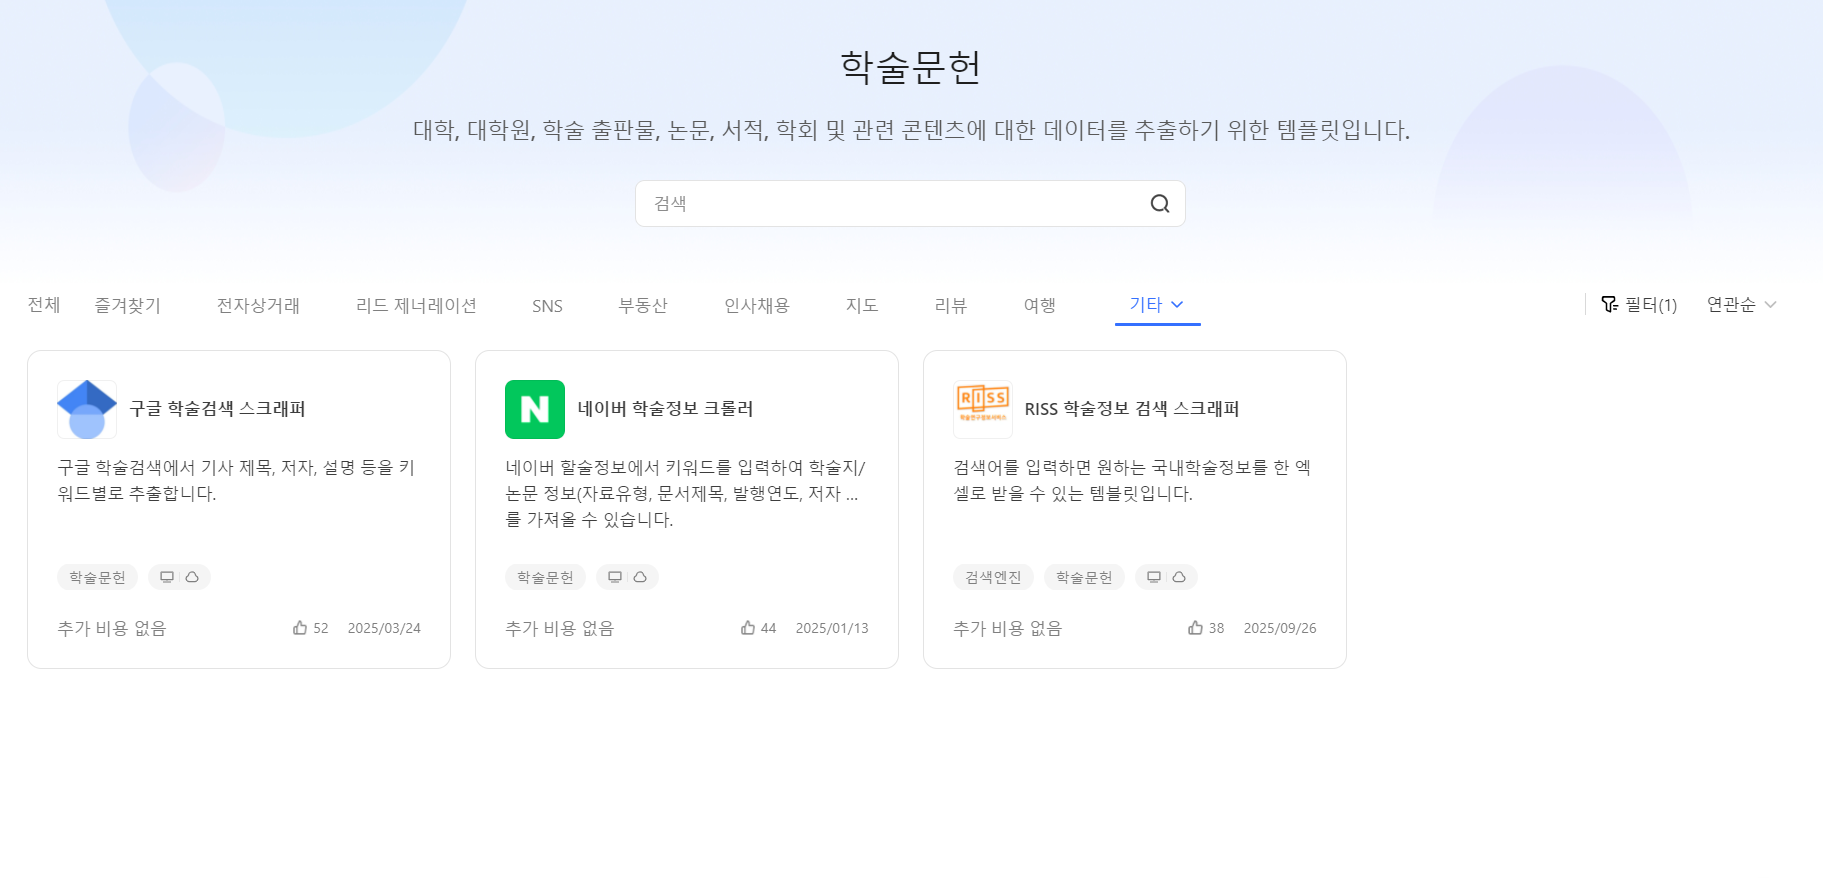Click thumbs-up on 네이버 학술정보 크롤러
The width and height of the screenshot is (1823, 878).
pyautogui.click(x=748, y=628)
